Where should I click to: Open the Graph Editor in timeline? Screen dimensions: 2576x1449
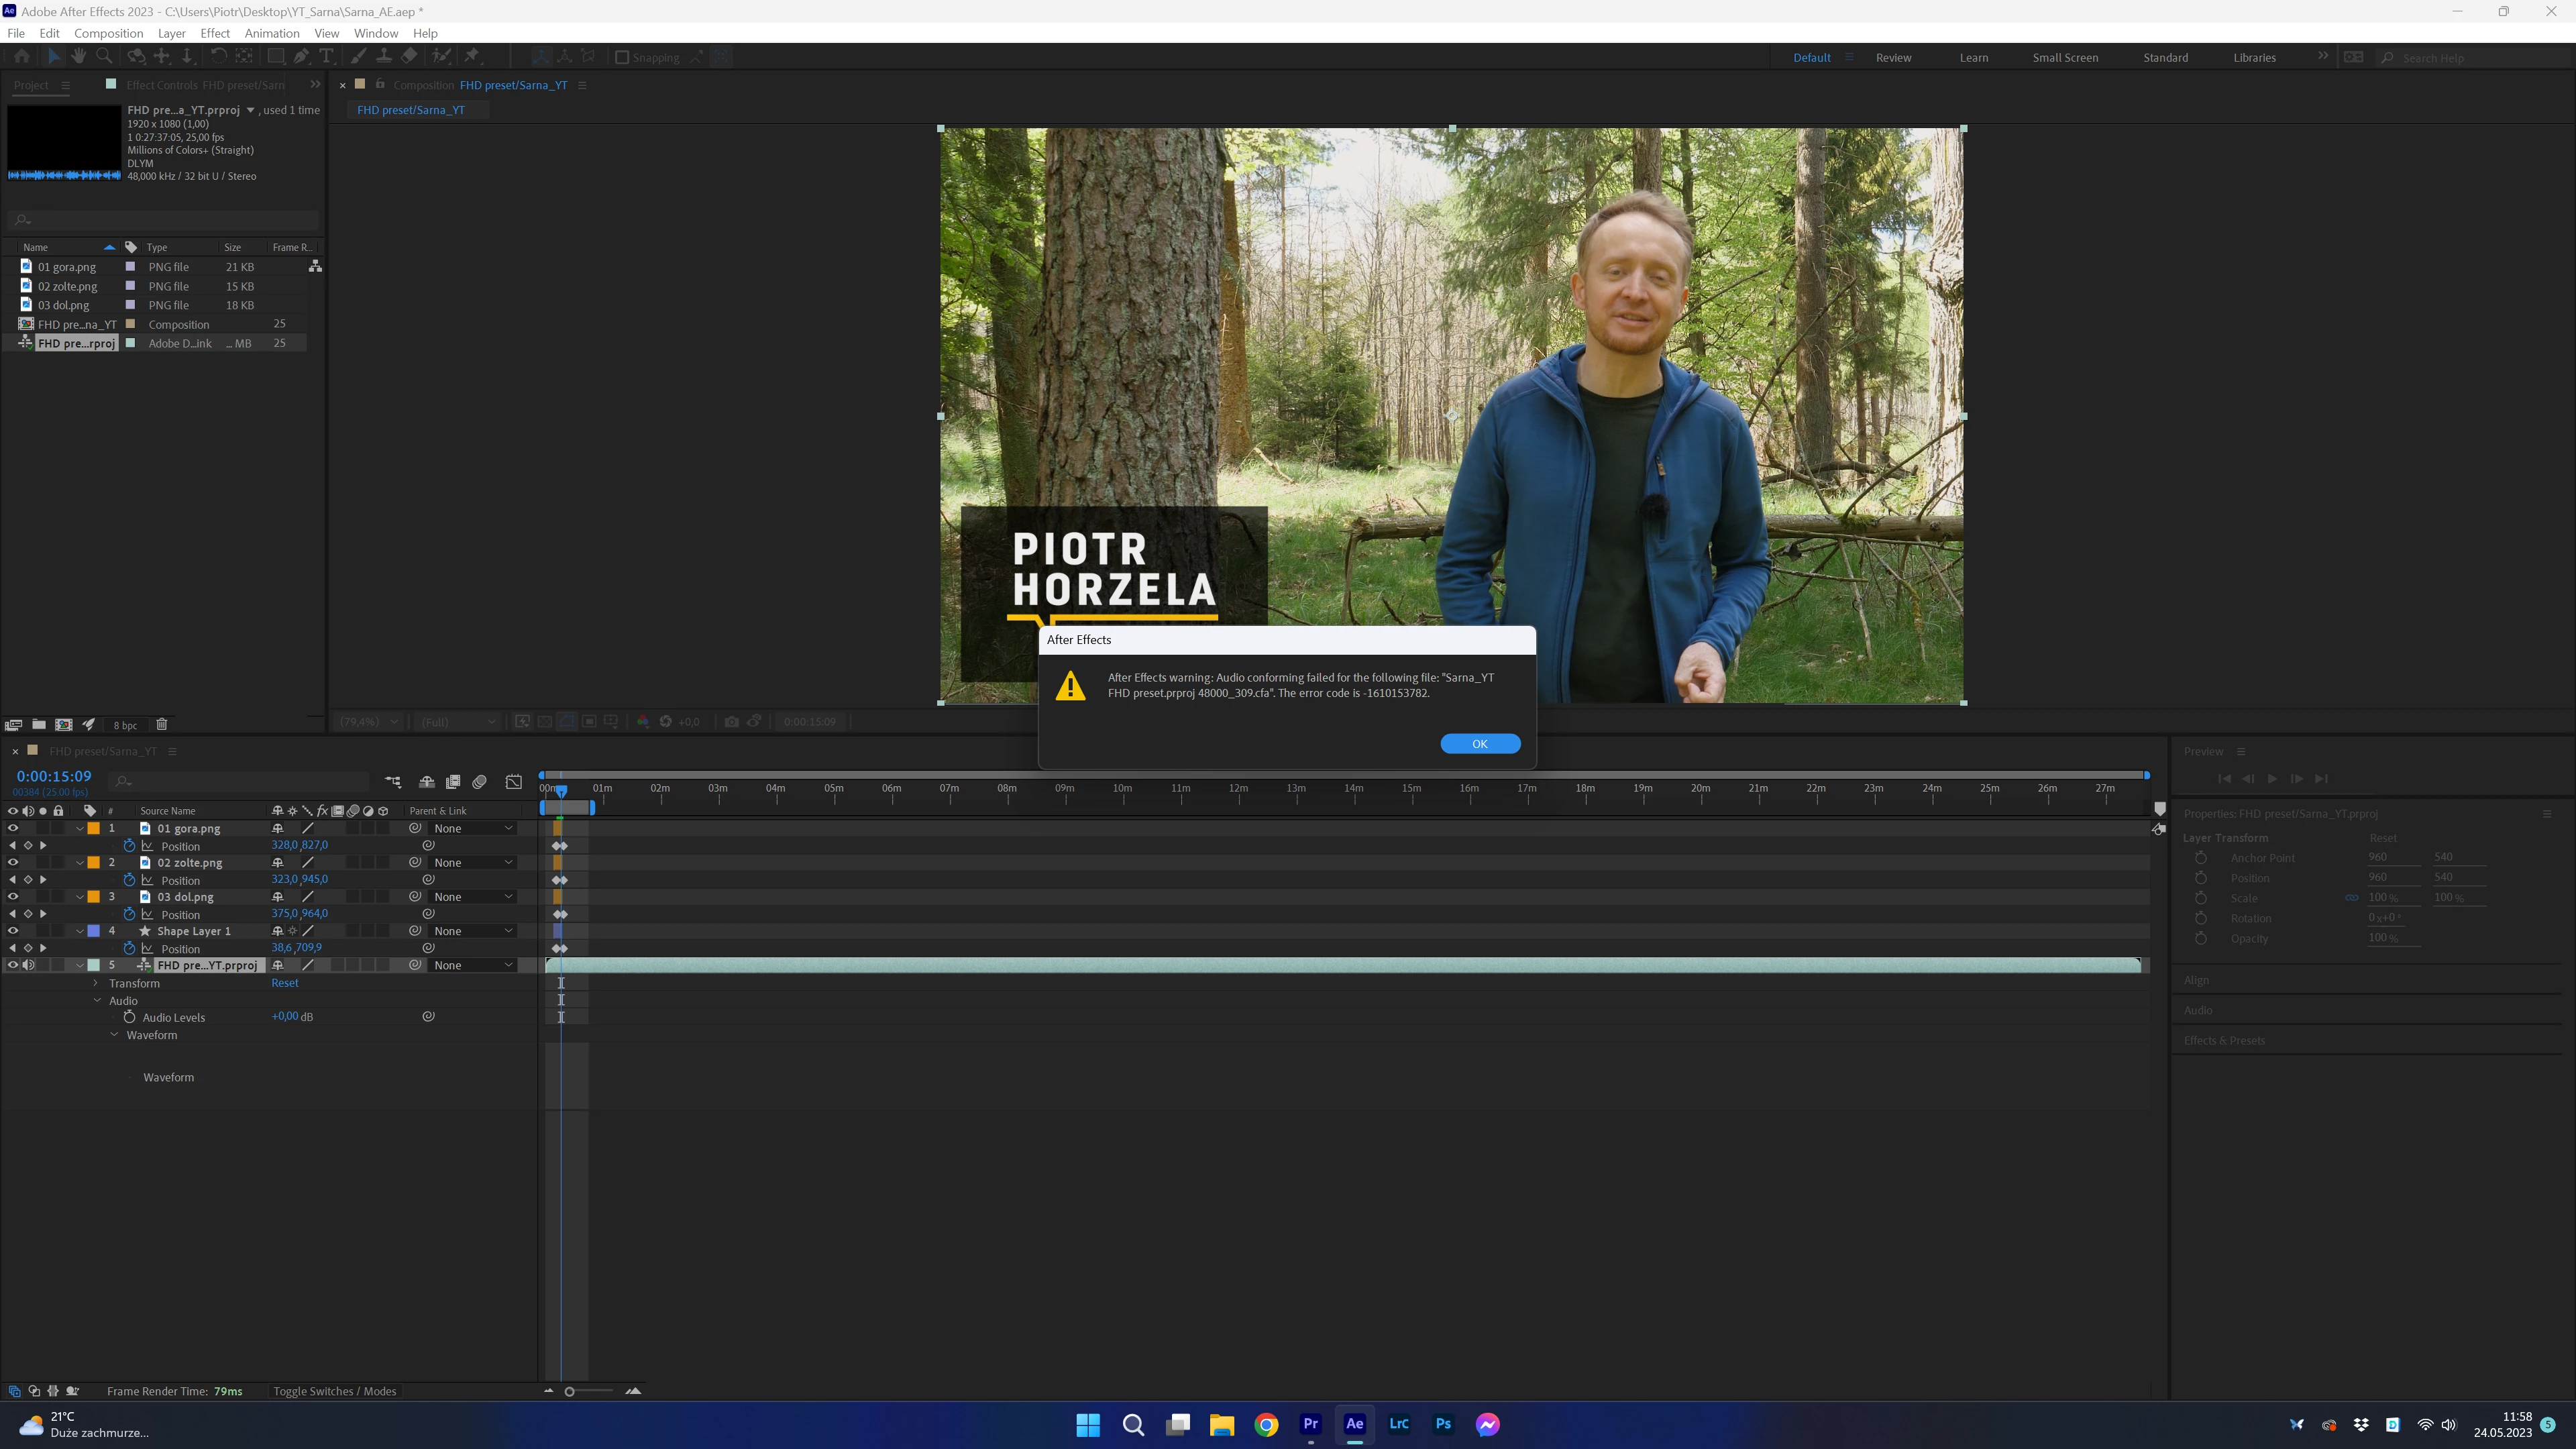point(513,782)
